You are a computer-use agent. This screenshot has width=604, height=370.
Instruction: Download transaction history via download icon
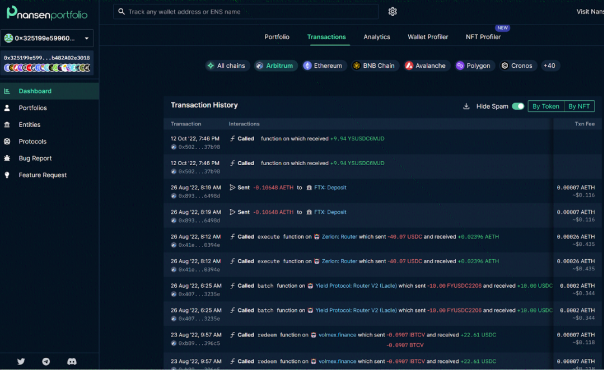click(x=466, y=106)
